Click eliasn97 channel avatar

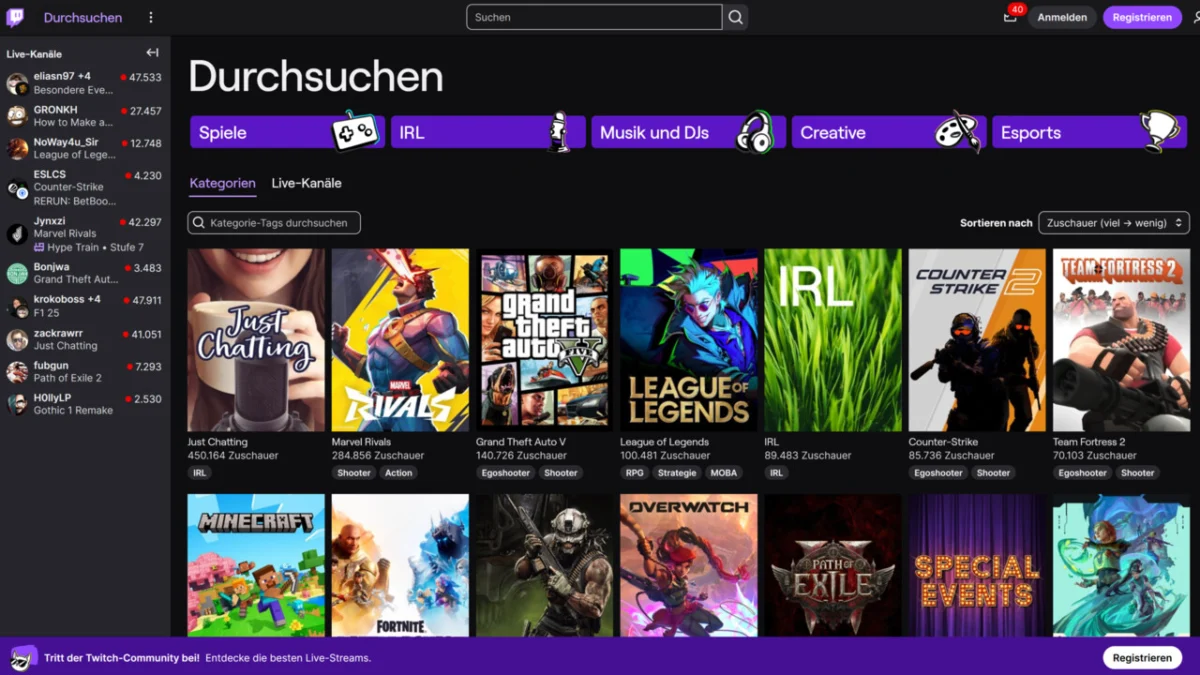point(17,83)
